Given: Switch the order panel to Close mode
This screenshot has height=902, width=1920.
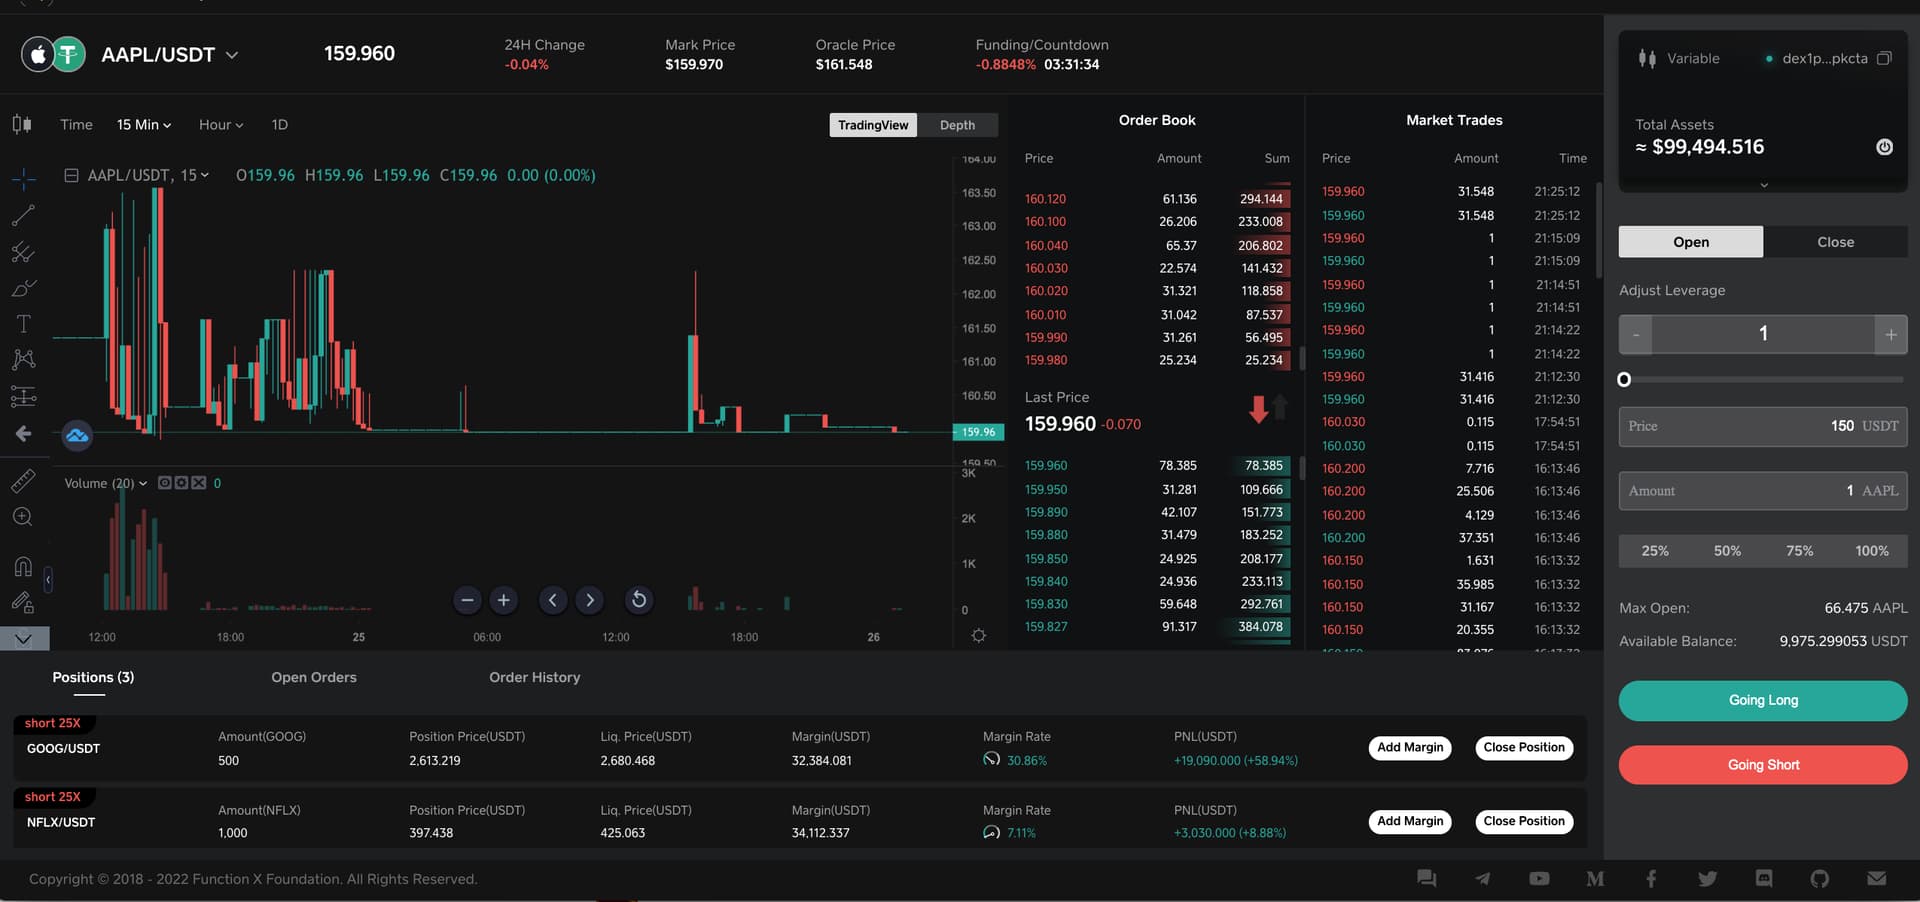Looking at the screenshot, I should (x=1835, y=242).
